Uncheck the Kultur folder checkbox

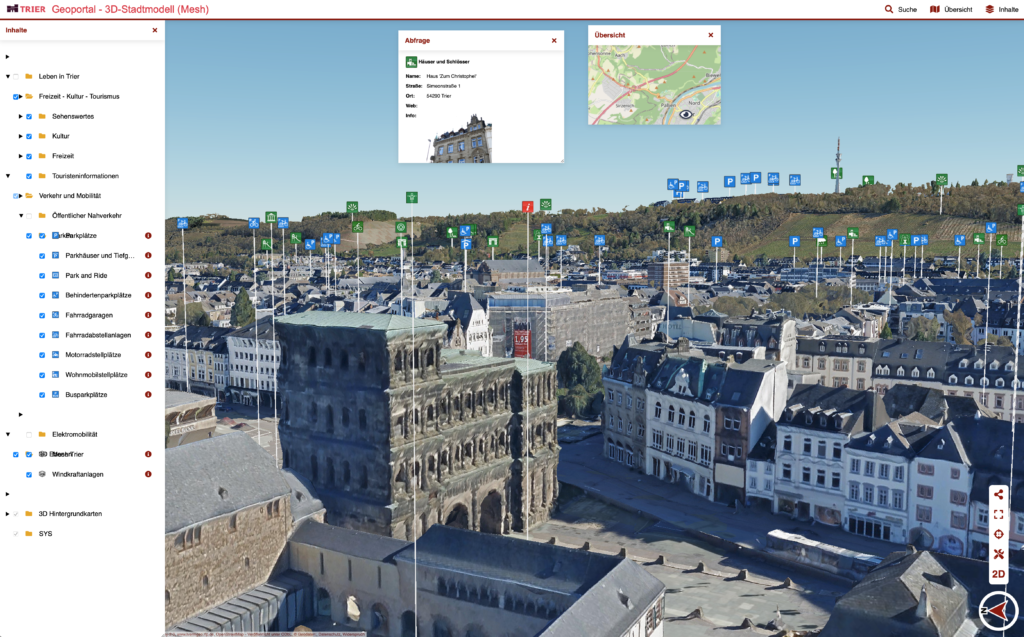(x=29, y=136)
